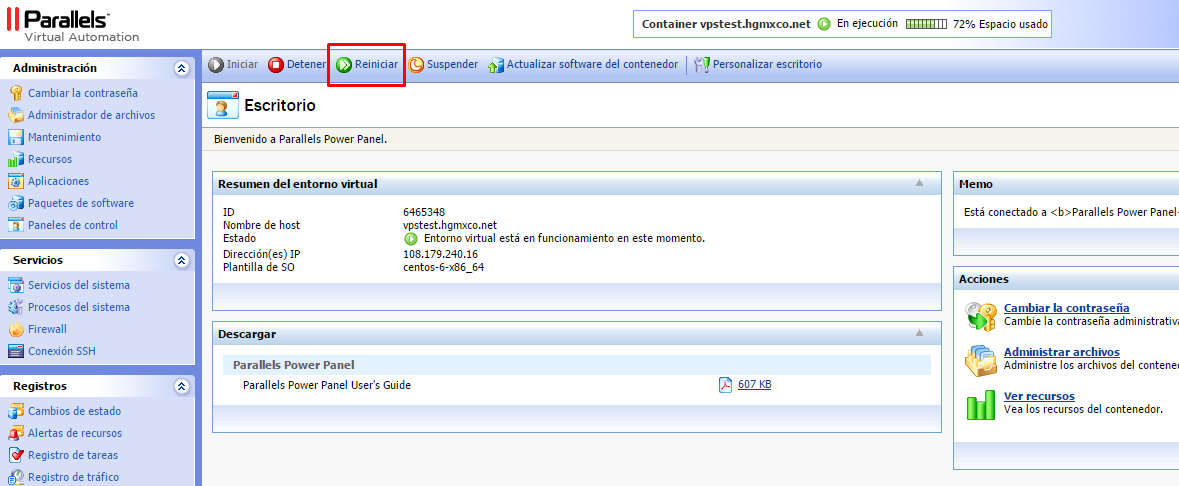Open Ver recursos link in Acciones
The width and height of the screenshot is (1179, 486).
[x=1039, y=396]
